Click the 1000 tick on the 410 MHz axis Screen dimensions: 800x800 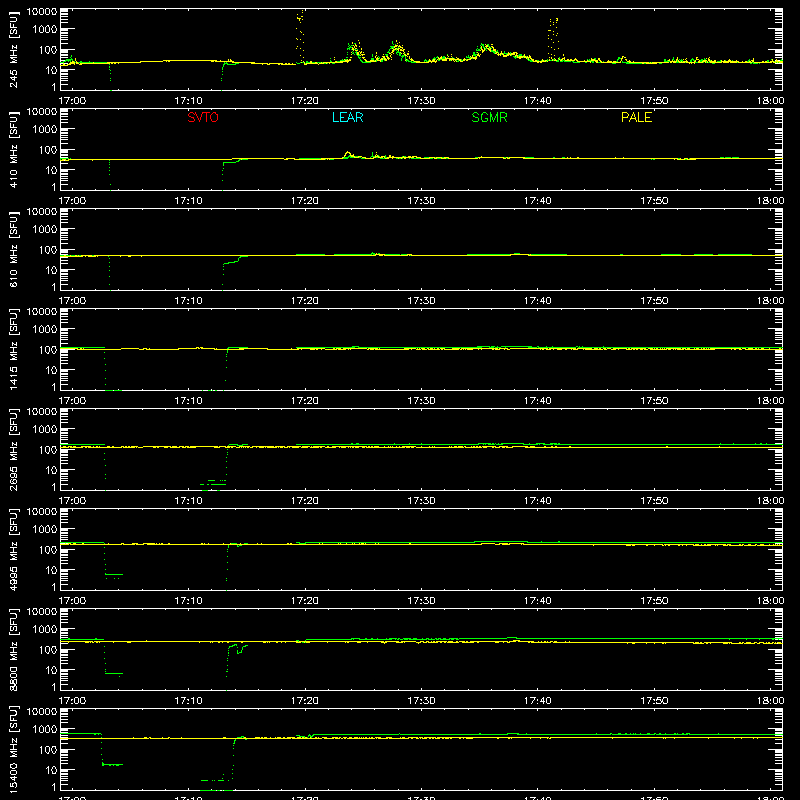coord(45,130)
